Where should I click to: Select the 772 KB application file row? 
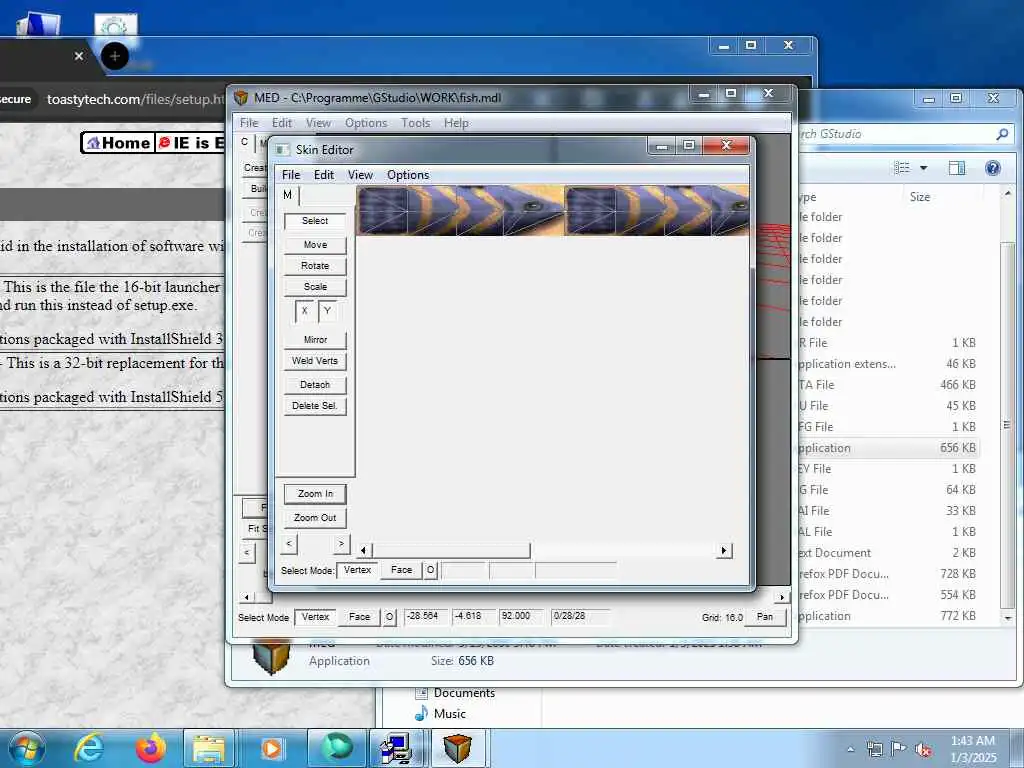[888, 616]
